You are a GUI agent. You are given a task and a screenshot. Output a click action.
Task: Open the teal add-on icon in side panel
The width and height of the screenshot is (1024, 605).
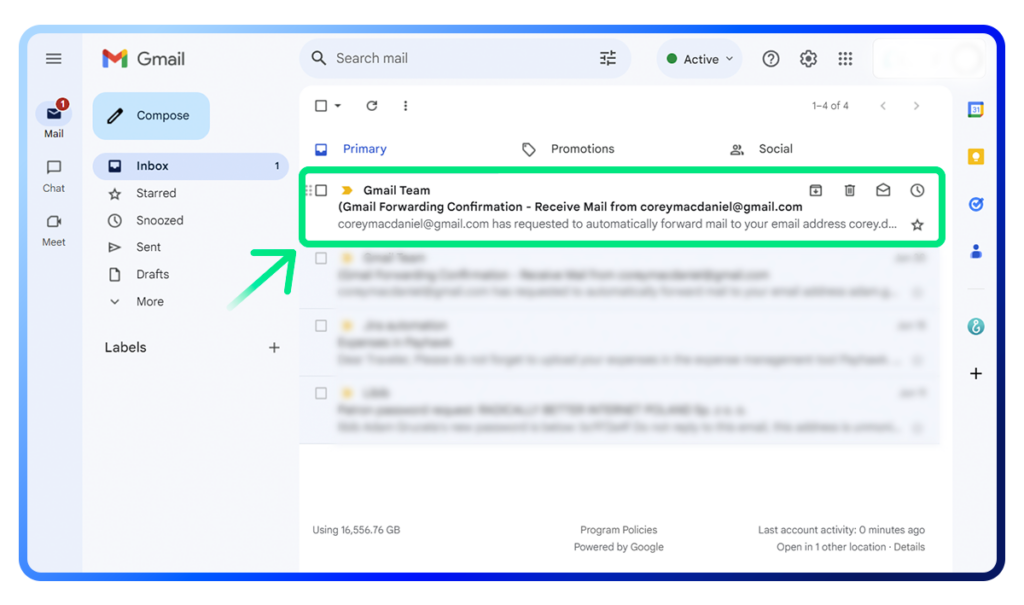pyautogui.click(x=976, y=326)
